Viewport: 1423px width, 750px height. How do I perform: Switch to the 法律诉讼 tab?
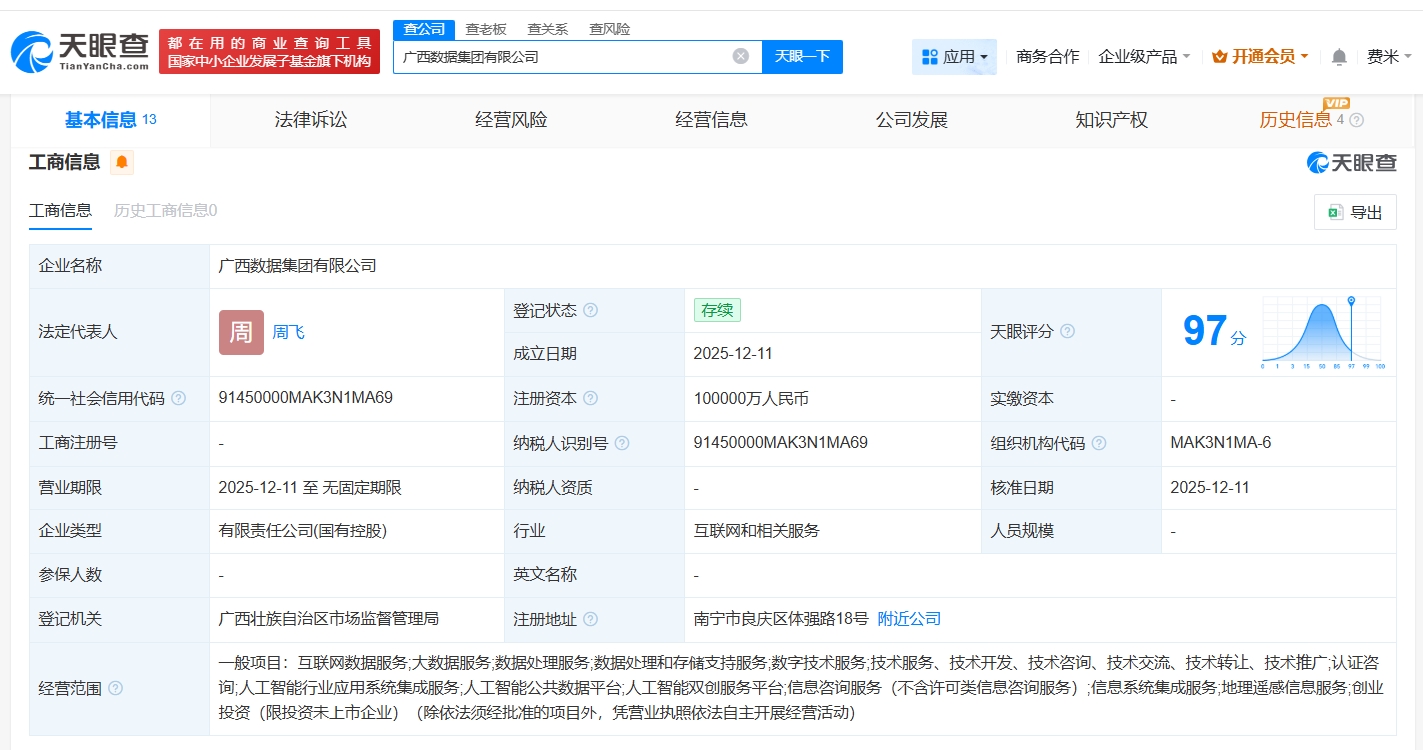[311, 120]
